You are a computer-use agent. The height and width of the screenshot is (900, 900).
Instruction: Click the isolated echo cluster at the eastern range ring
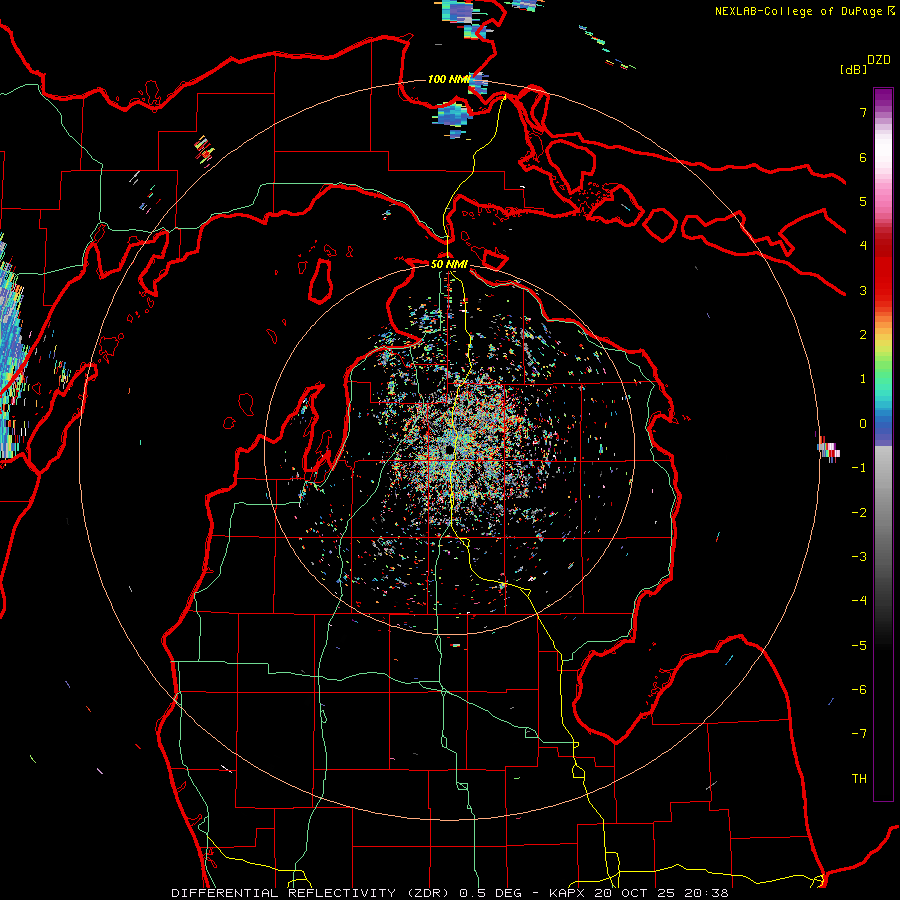(x=828, y=448)
